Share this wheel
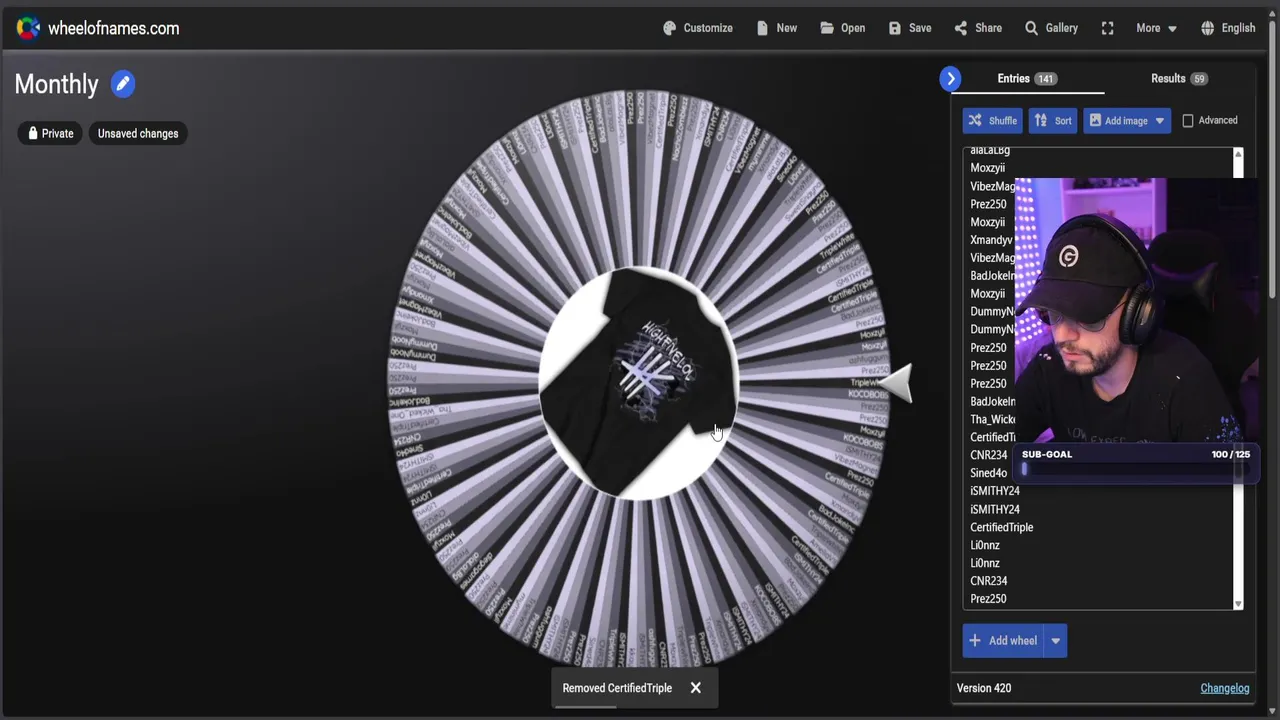This screenshot has width=1280, height=720. [x=978, y=28]
